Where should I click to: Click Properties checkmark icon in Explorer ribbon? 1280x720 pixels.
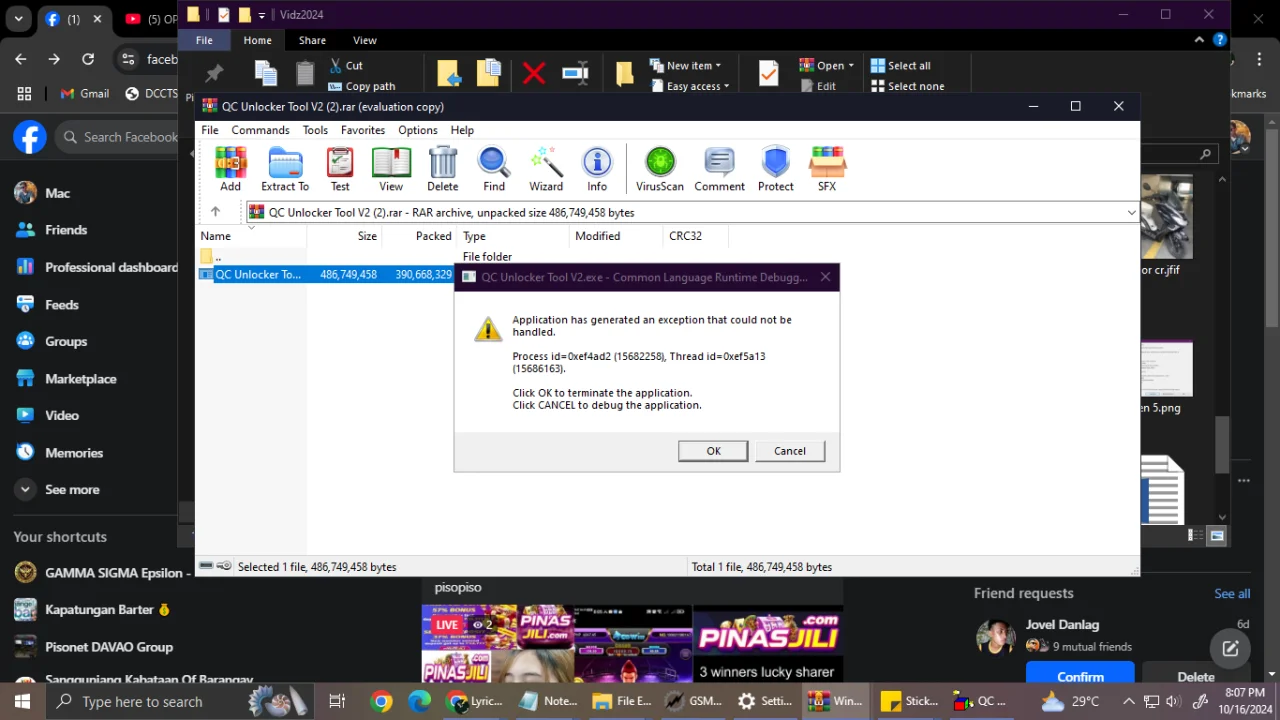[x=768, y=73]
